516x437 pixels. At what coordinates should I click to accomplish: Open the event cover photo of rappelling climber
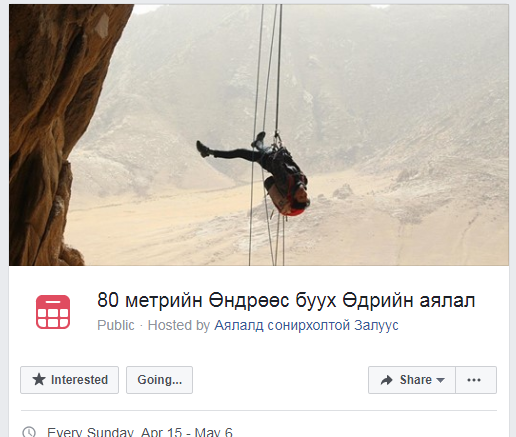(259, 135)
